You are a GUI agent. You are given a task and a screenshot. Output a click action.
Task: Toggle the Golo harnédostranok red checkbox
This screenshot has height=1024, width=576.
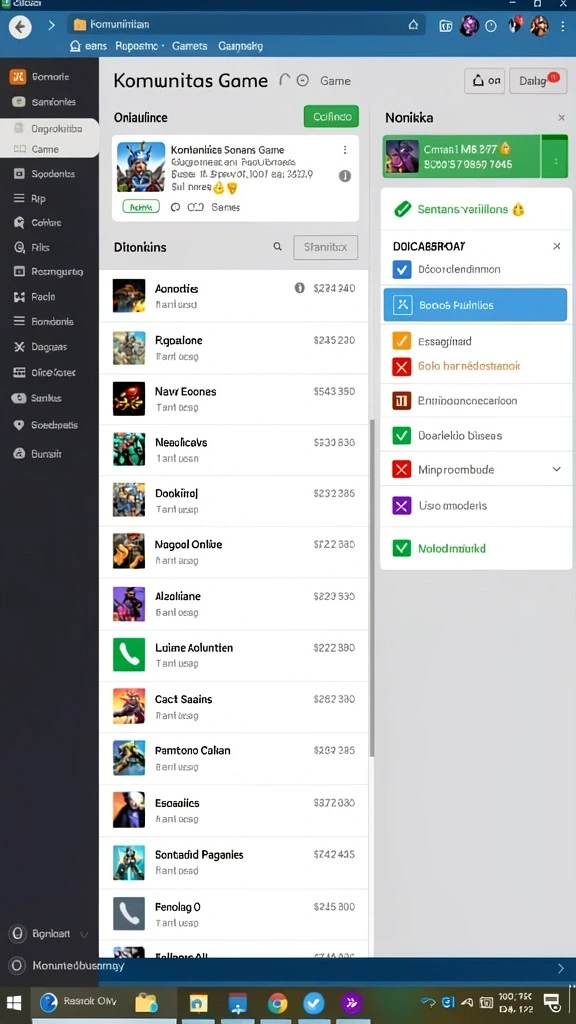(x=402, y=366)
